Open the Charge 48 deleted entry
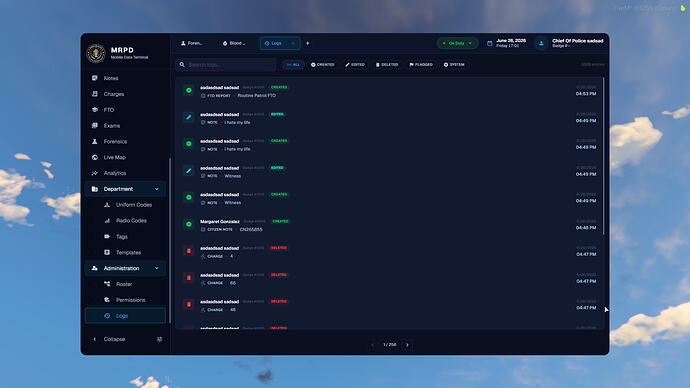Image resolution: width=690 pixels, height=388 pixels. pyautogui.click(x=389, y=304)
